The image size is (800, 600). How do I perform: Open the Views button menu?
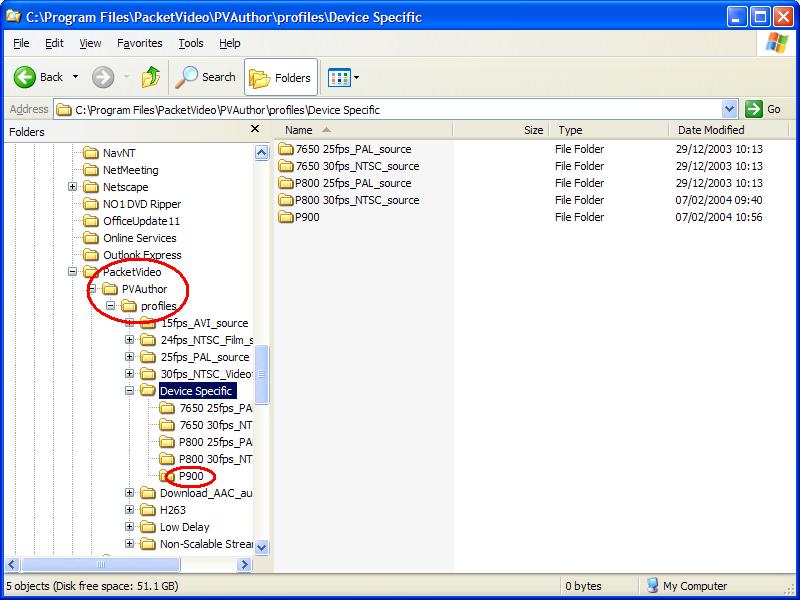coord(343,78)
